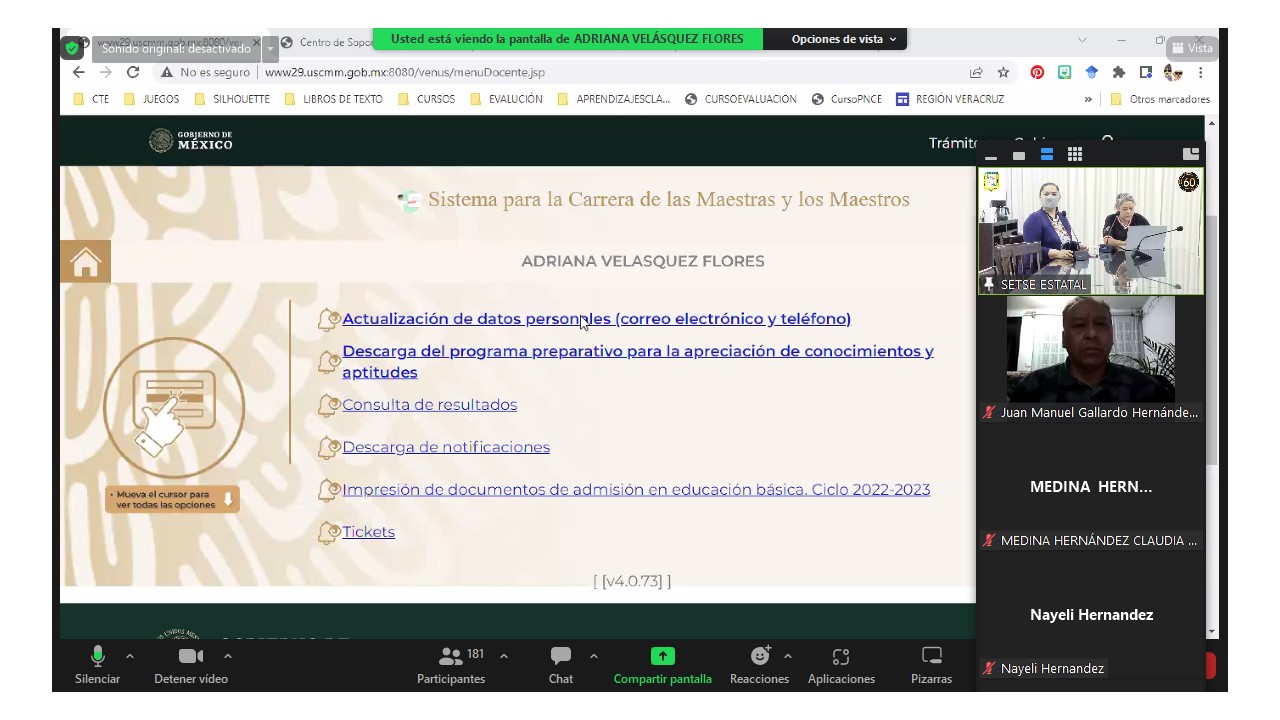
Task: Open 'Actualización de datos personales' link
Action: pyautogui.click(x=596, y=319)
